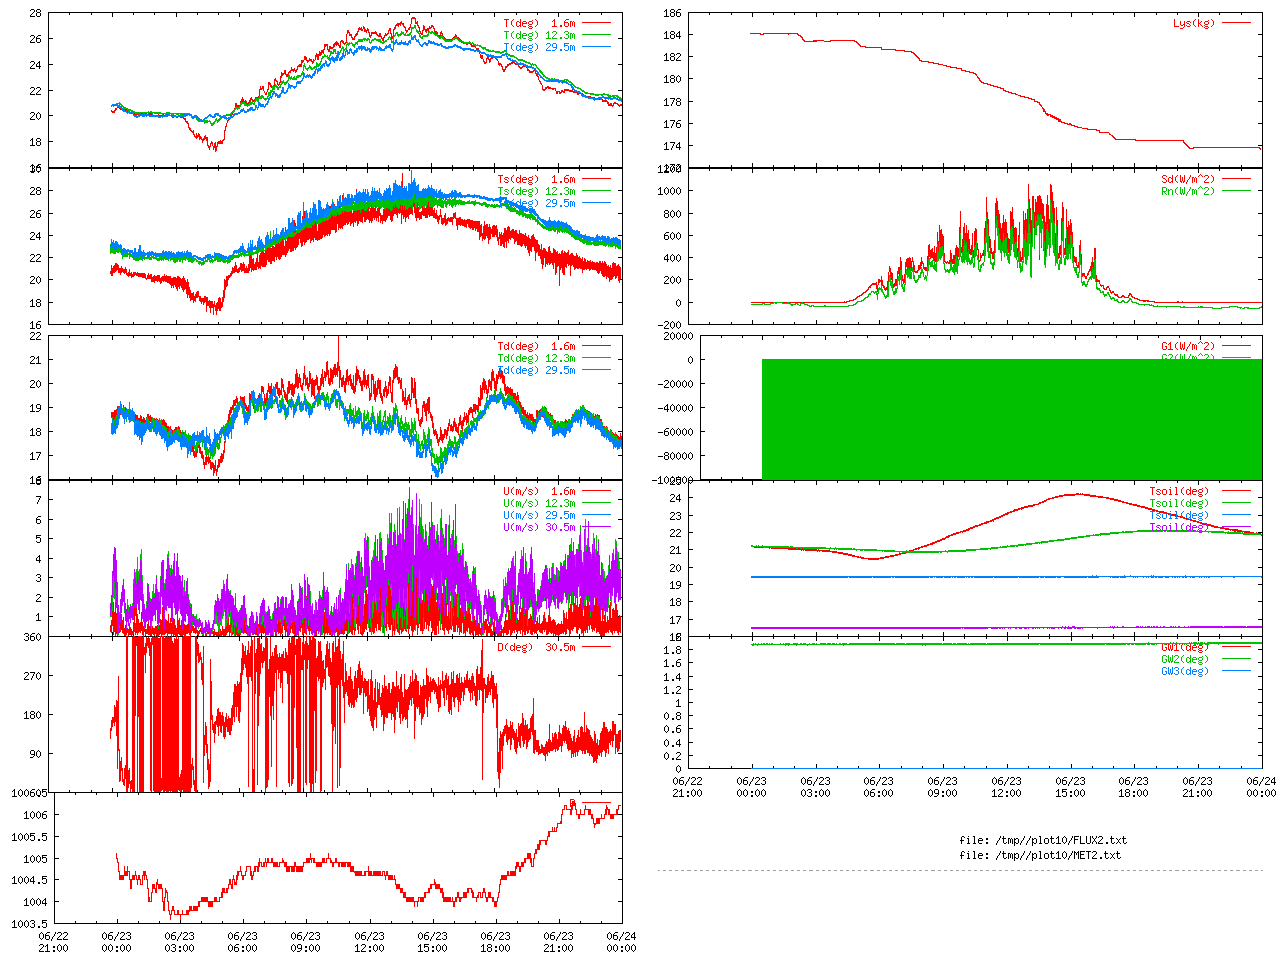
Task: Click the 06/23 12:00 tick below pressure plot
Action: pyautogui.click(x=369, y=942)
